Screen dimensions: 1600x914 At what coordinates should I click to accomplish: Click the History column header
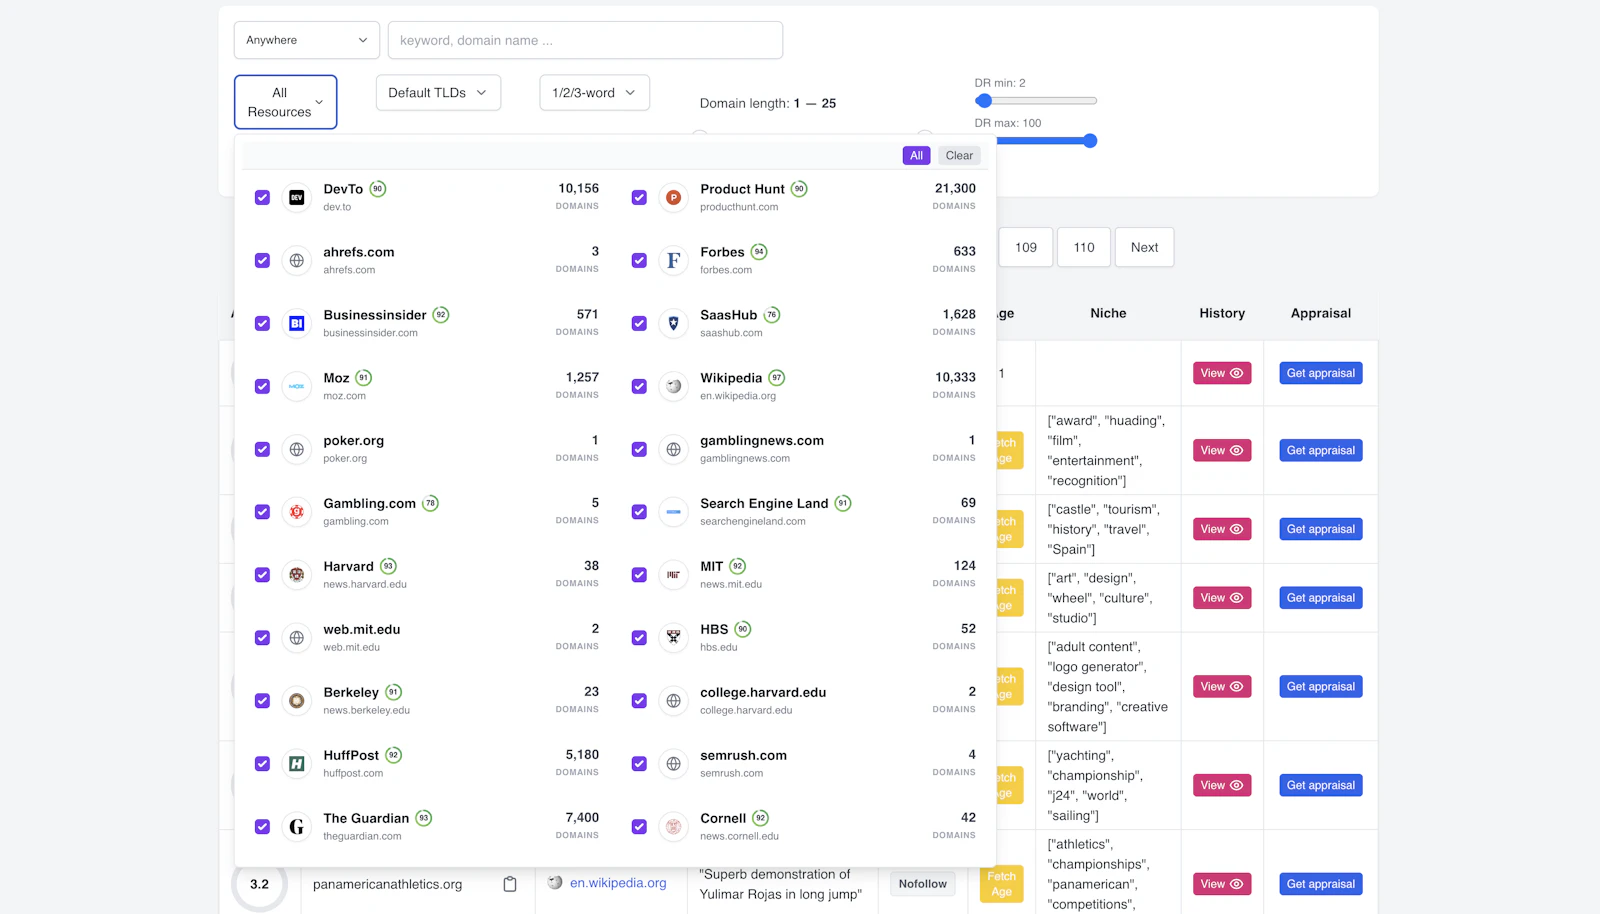pos(1222,313)
